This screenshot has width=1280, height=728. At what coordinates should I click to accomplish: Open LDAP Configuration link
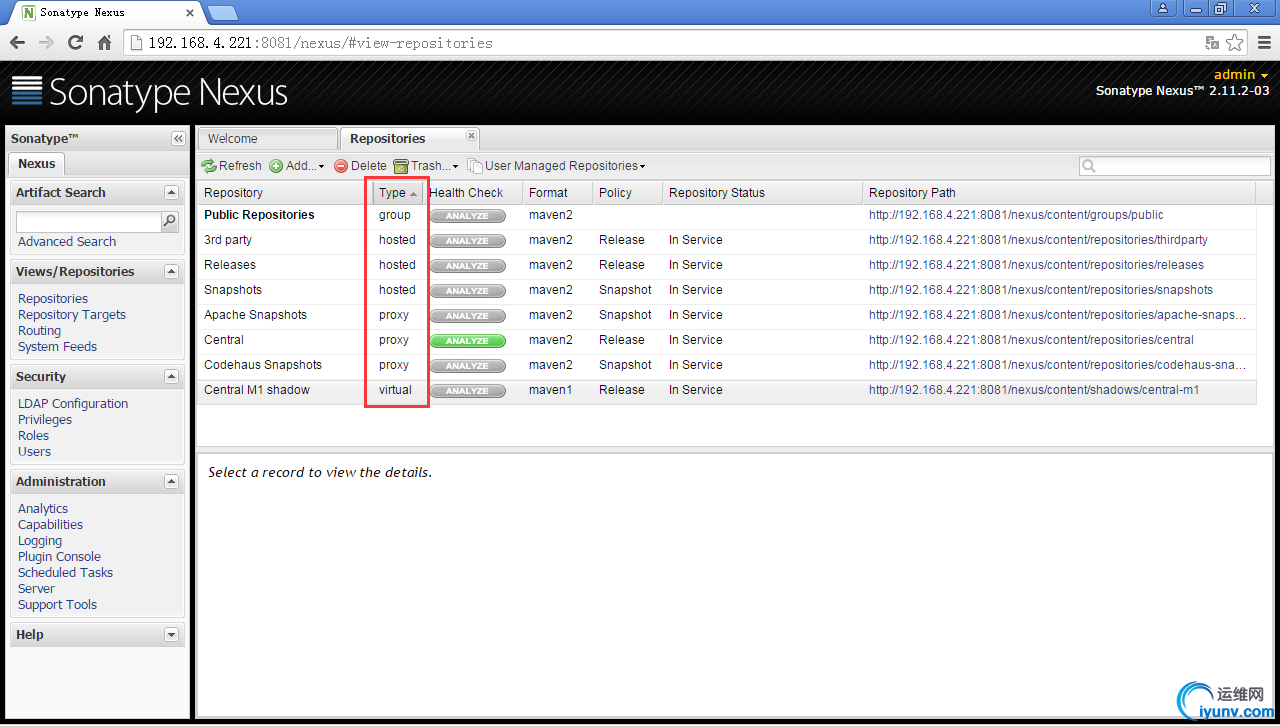pyautogui.click(x=73, y=404)
